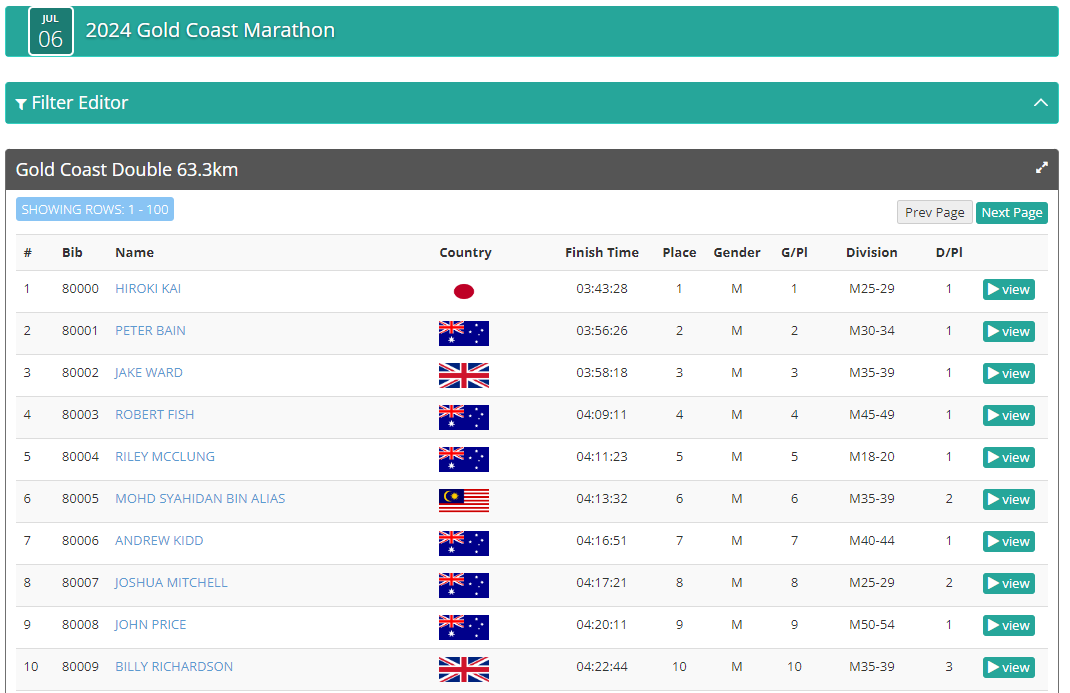
Task: Click Australian flag in Andrew Kidd row
Action: click(464, 544)
